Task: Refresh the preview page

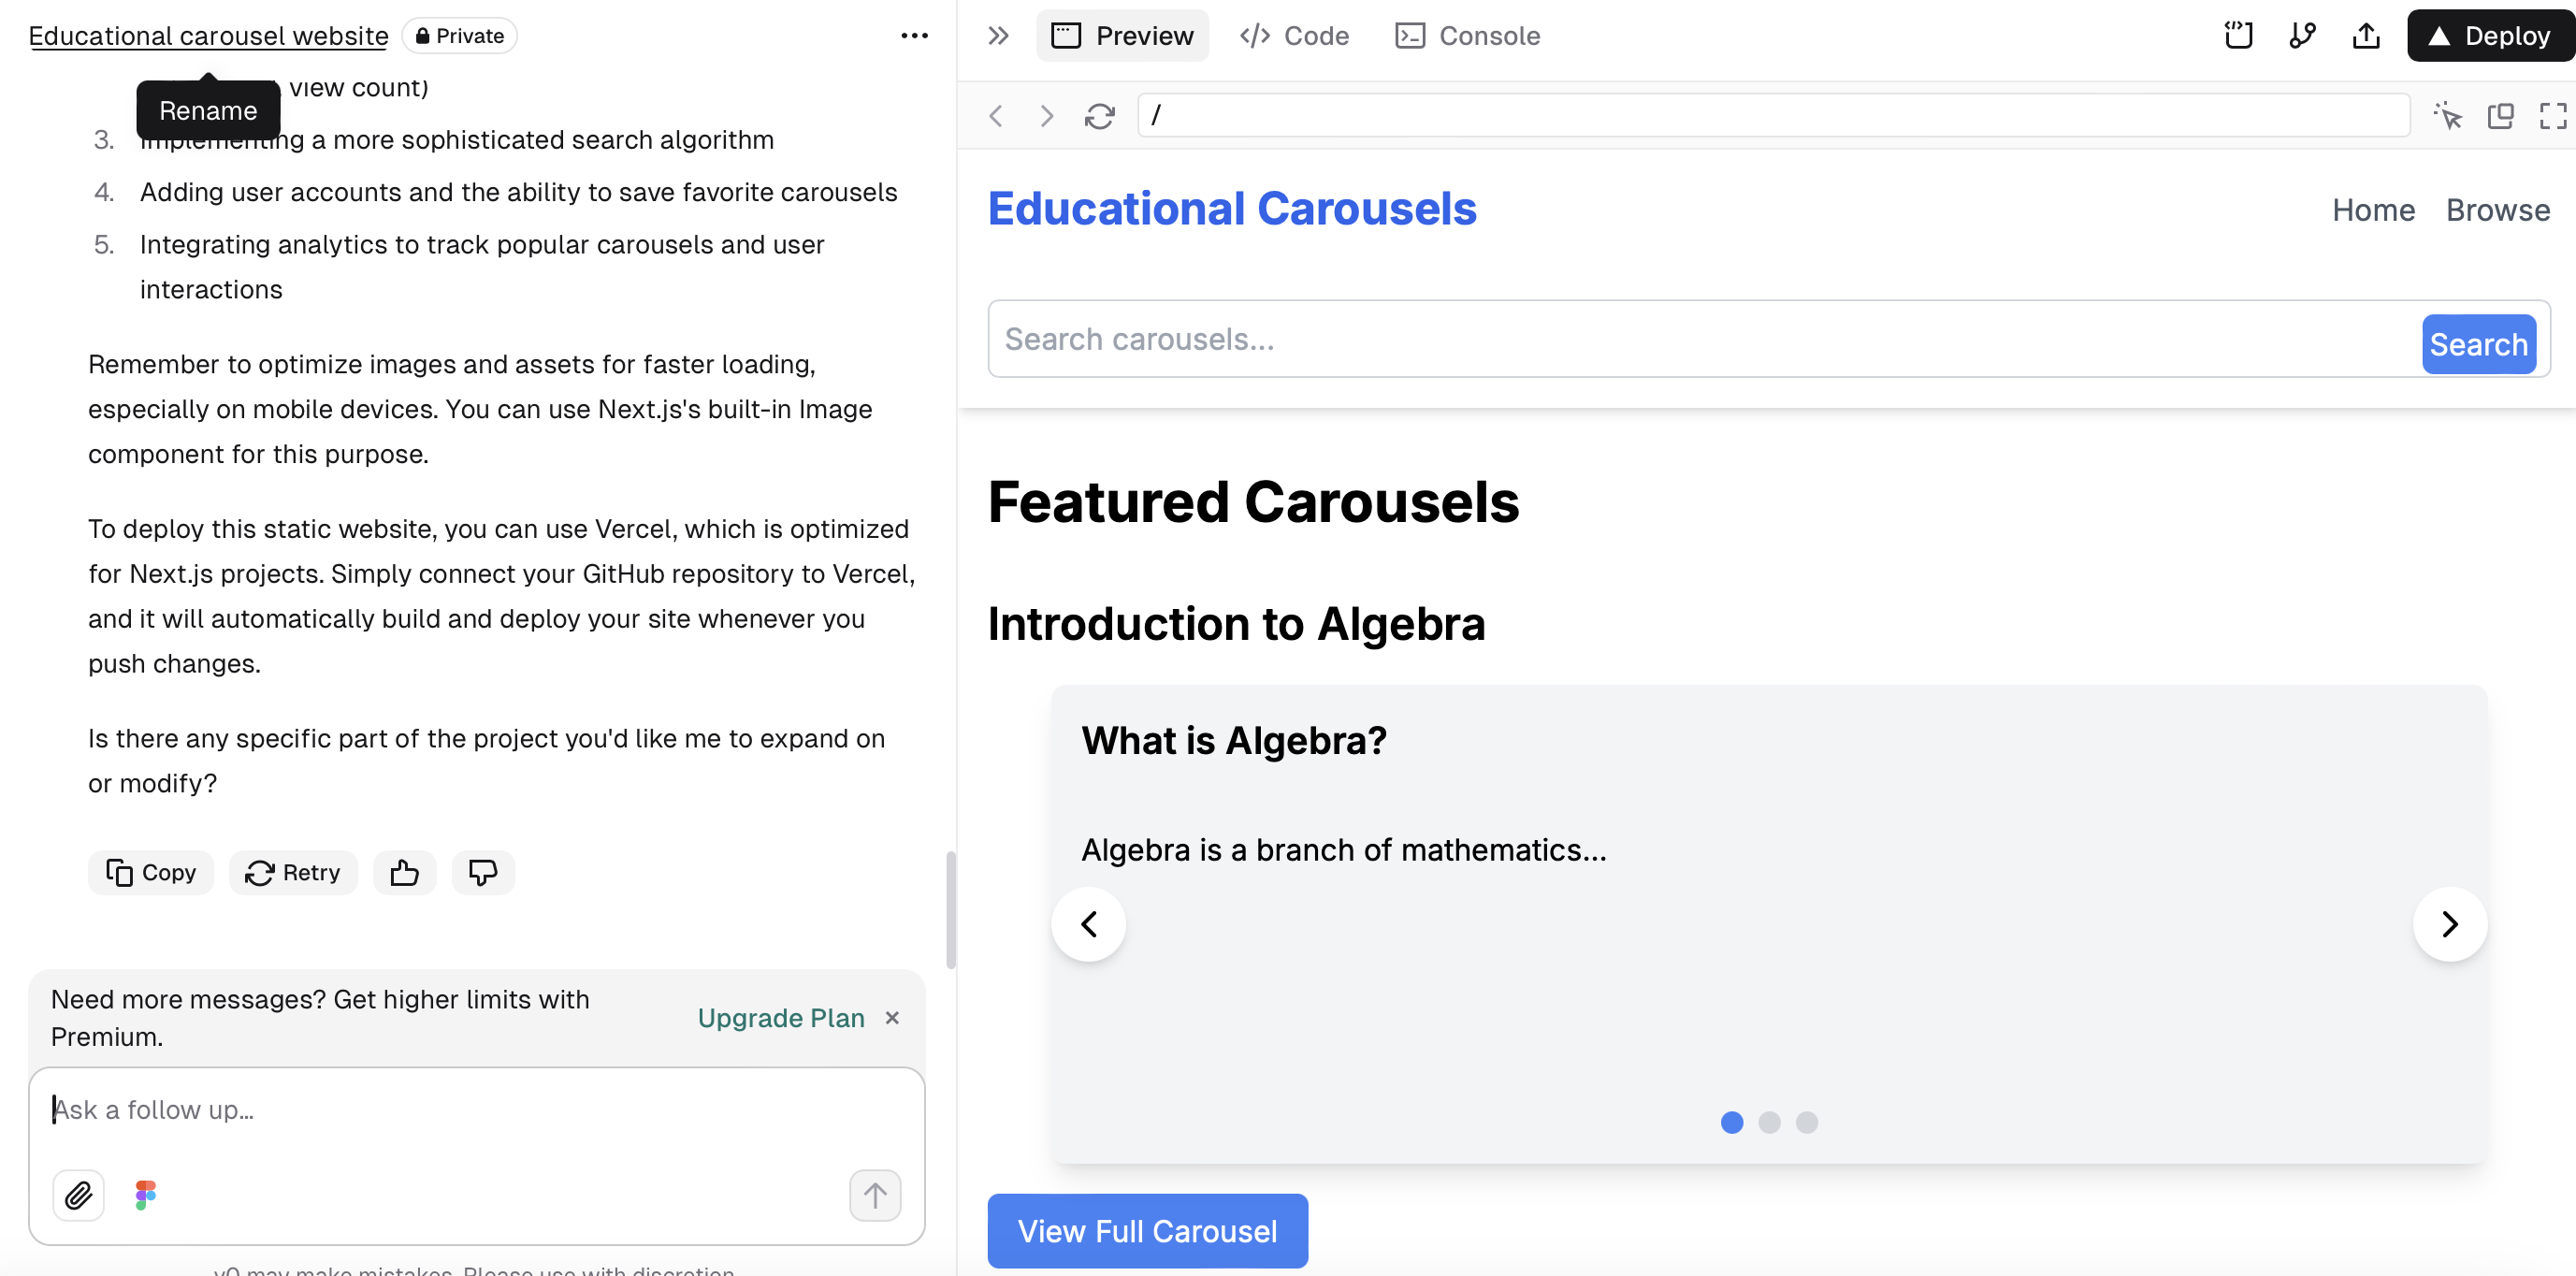Action: pyautogui.click(x=1100, y=116)
